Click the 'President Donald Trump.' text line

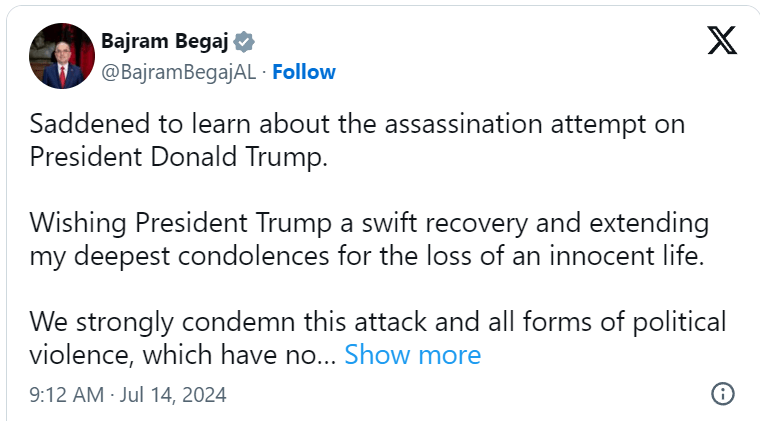(178, 158)
